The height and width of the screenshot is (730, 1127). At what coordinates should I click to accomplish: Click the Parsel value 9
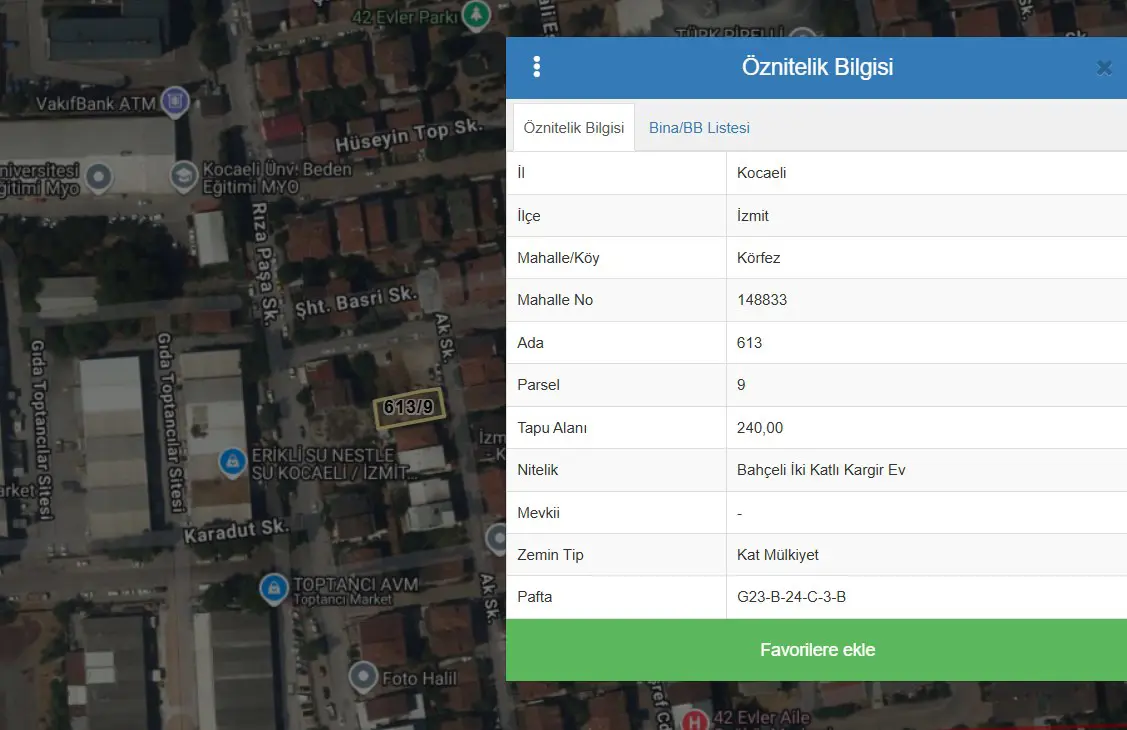tap(741, 385)
